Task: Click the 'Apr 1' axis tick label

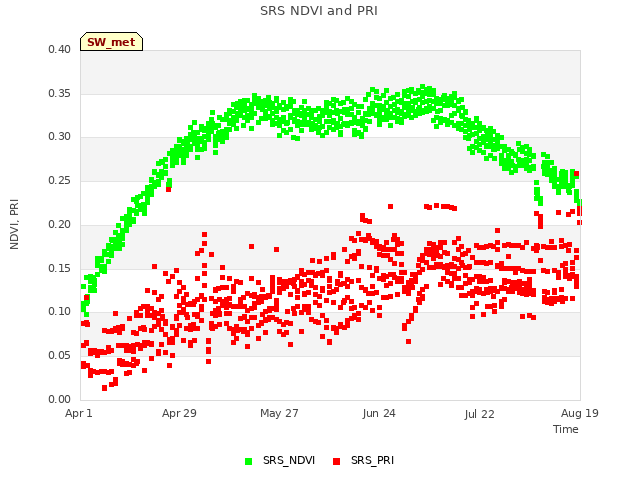Action: (x=79, y=413)
